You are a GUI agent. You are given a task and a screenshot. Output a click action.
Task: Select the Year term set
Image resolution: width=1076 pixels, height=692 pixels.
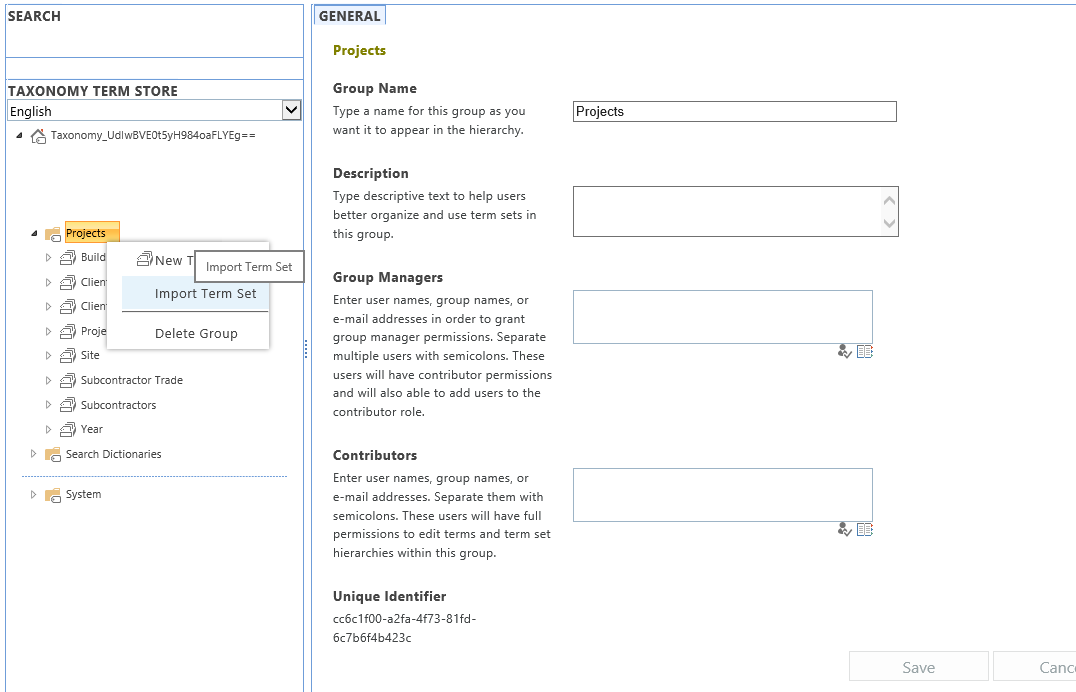point(91,429)
